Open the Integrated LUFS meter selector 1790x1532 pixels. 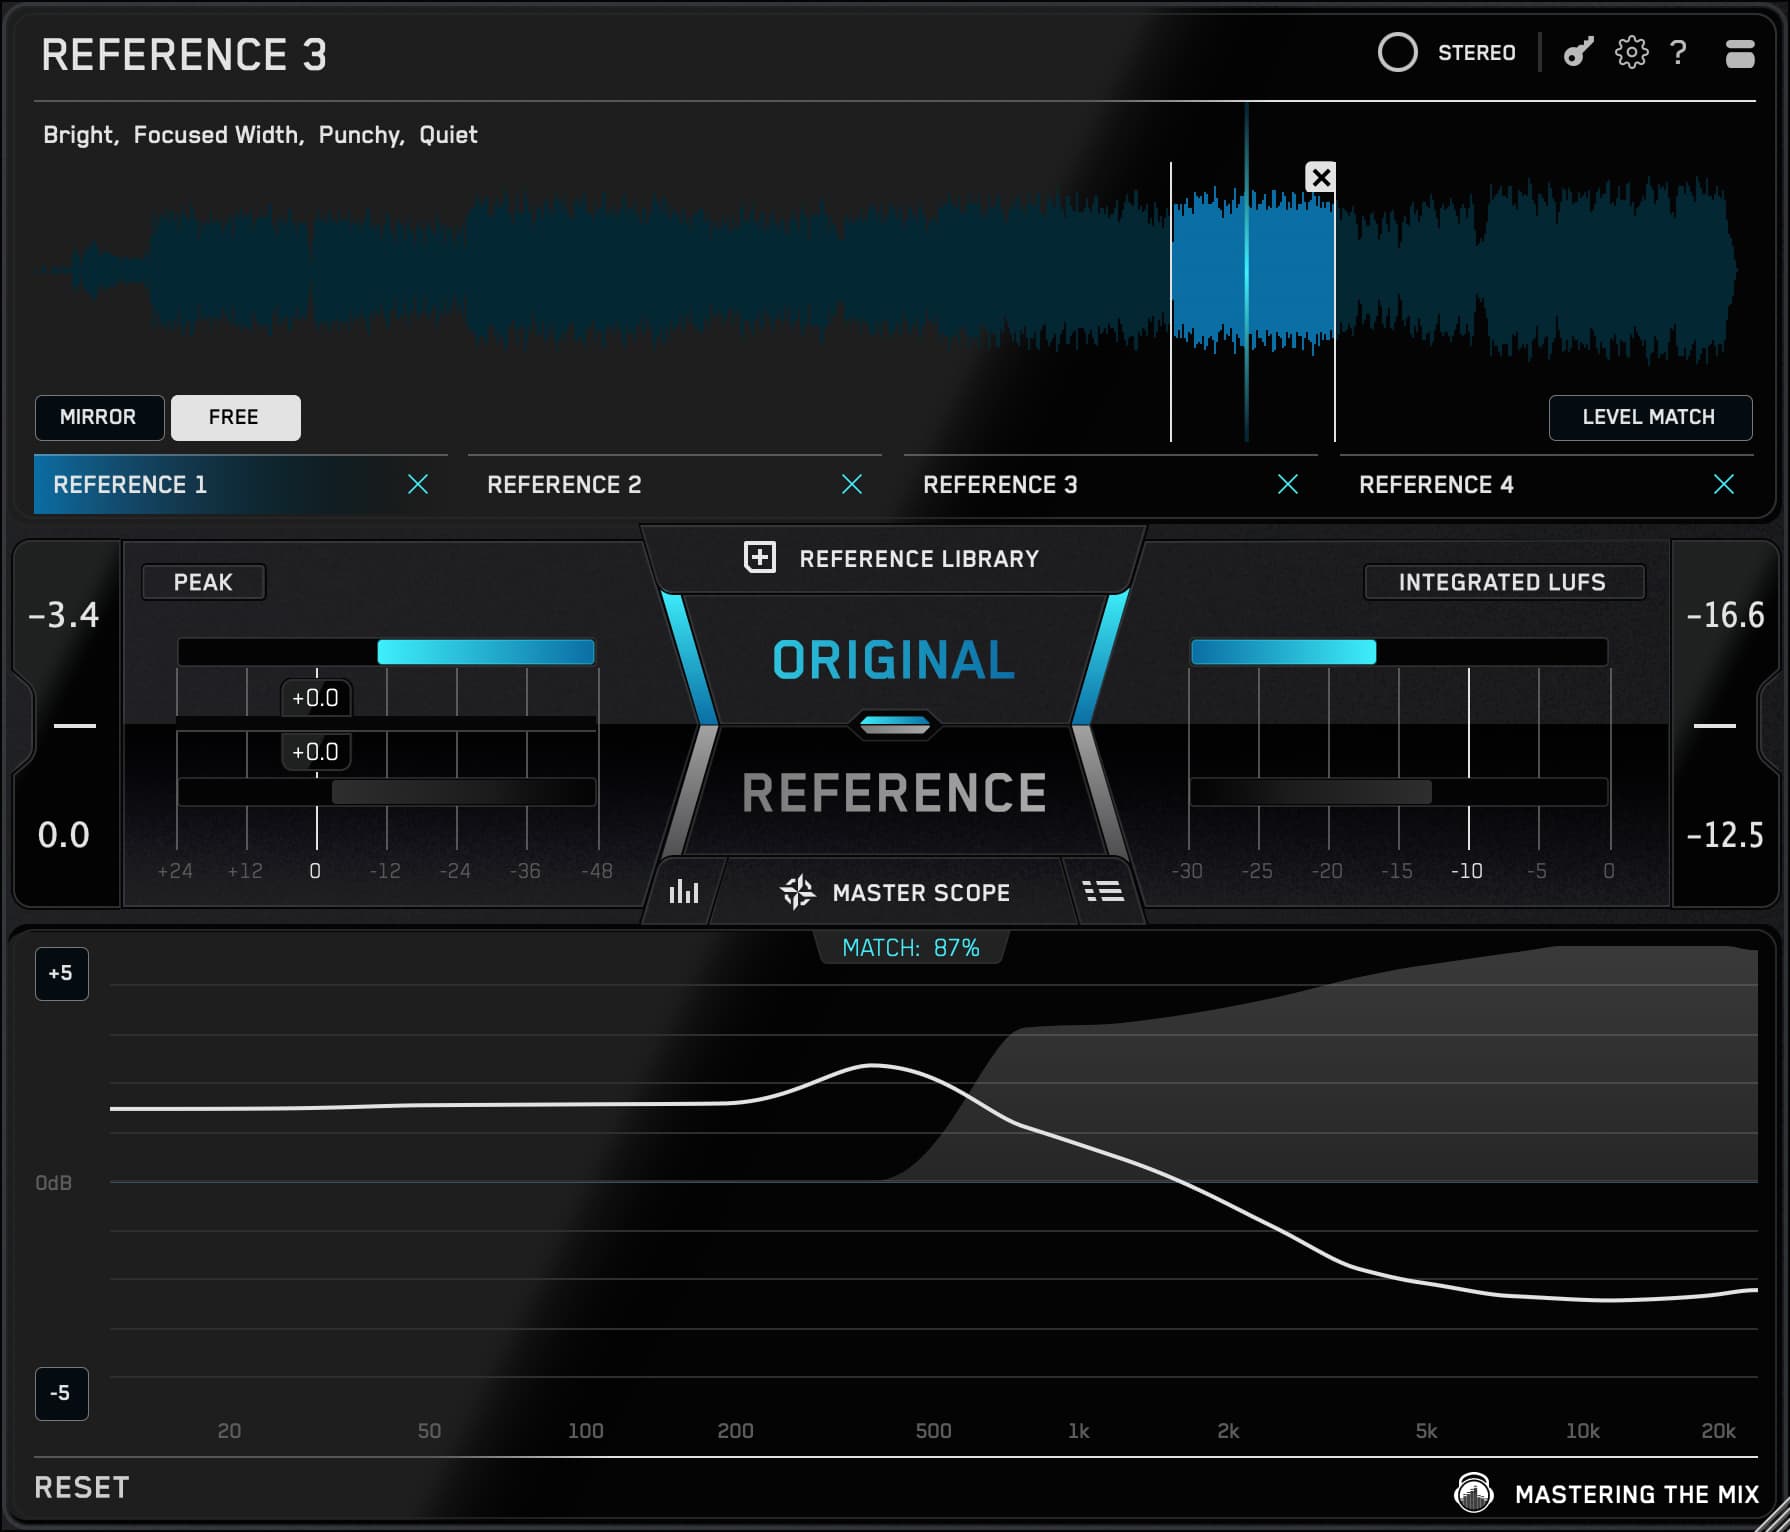1502,582
